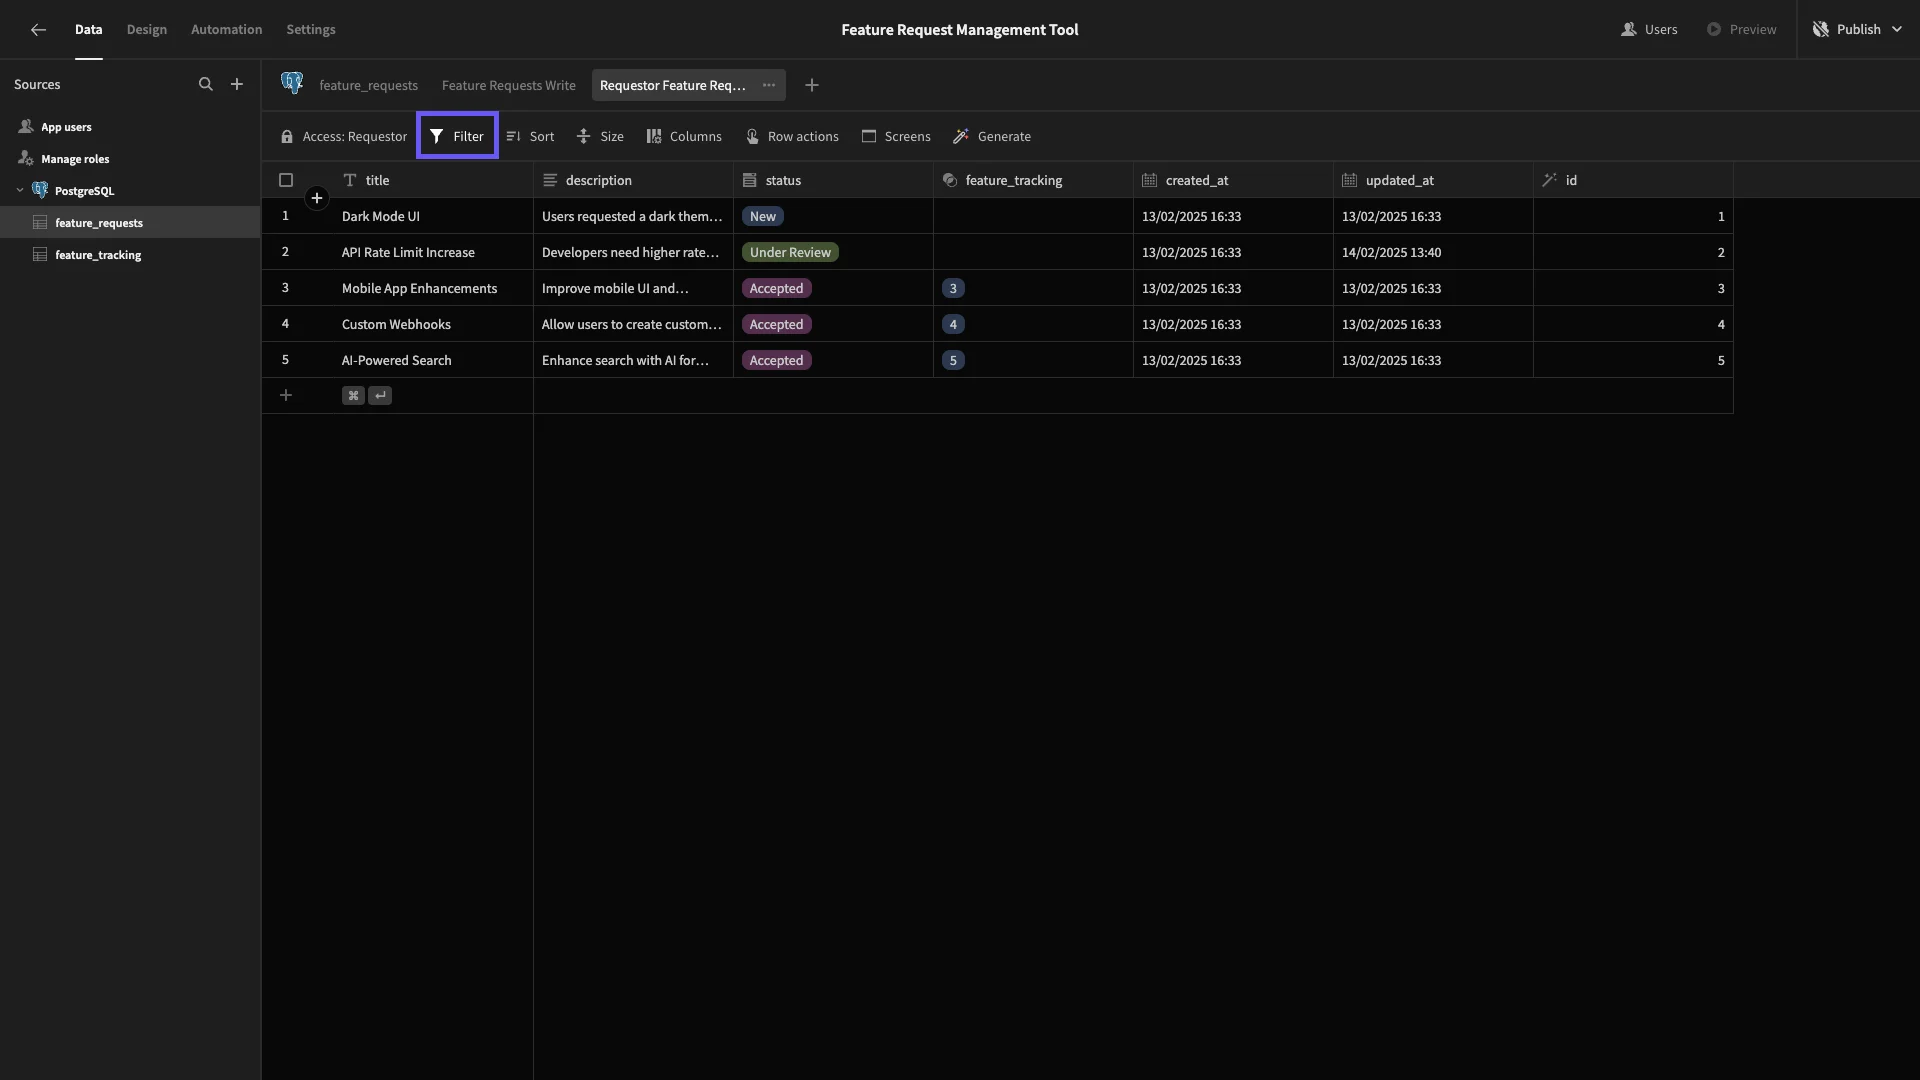1920x1080 pixels.
Task: Click Accepted status for Custom Webhooks
Action: pyautogui.click(x=776, y=324)
